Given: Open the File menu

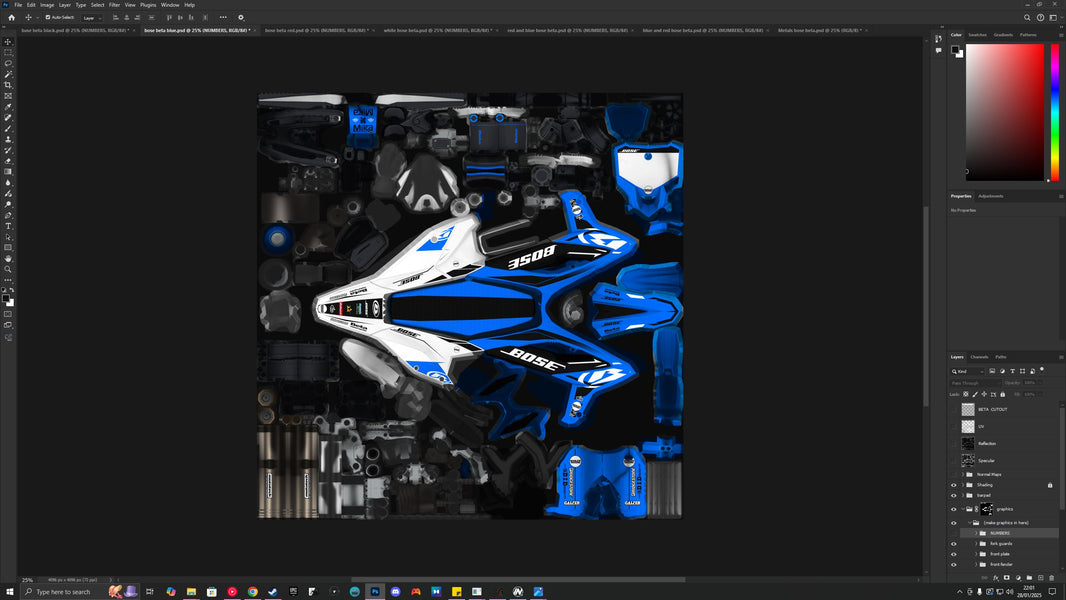Looking at the screenshot, I should click(18, 5).
